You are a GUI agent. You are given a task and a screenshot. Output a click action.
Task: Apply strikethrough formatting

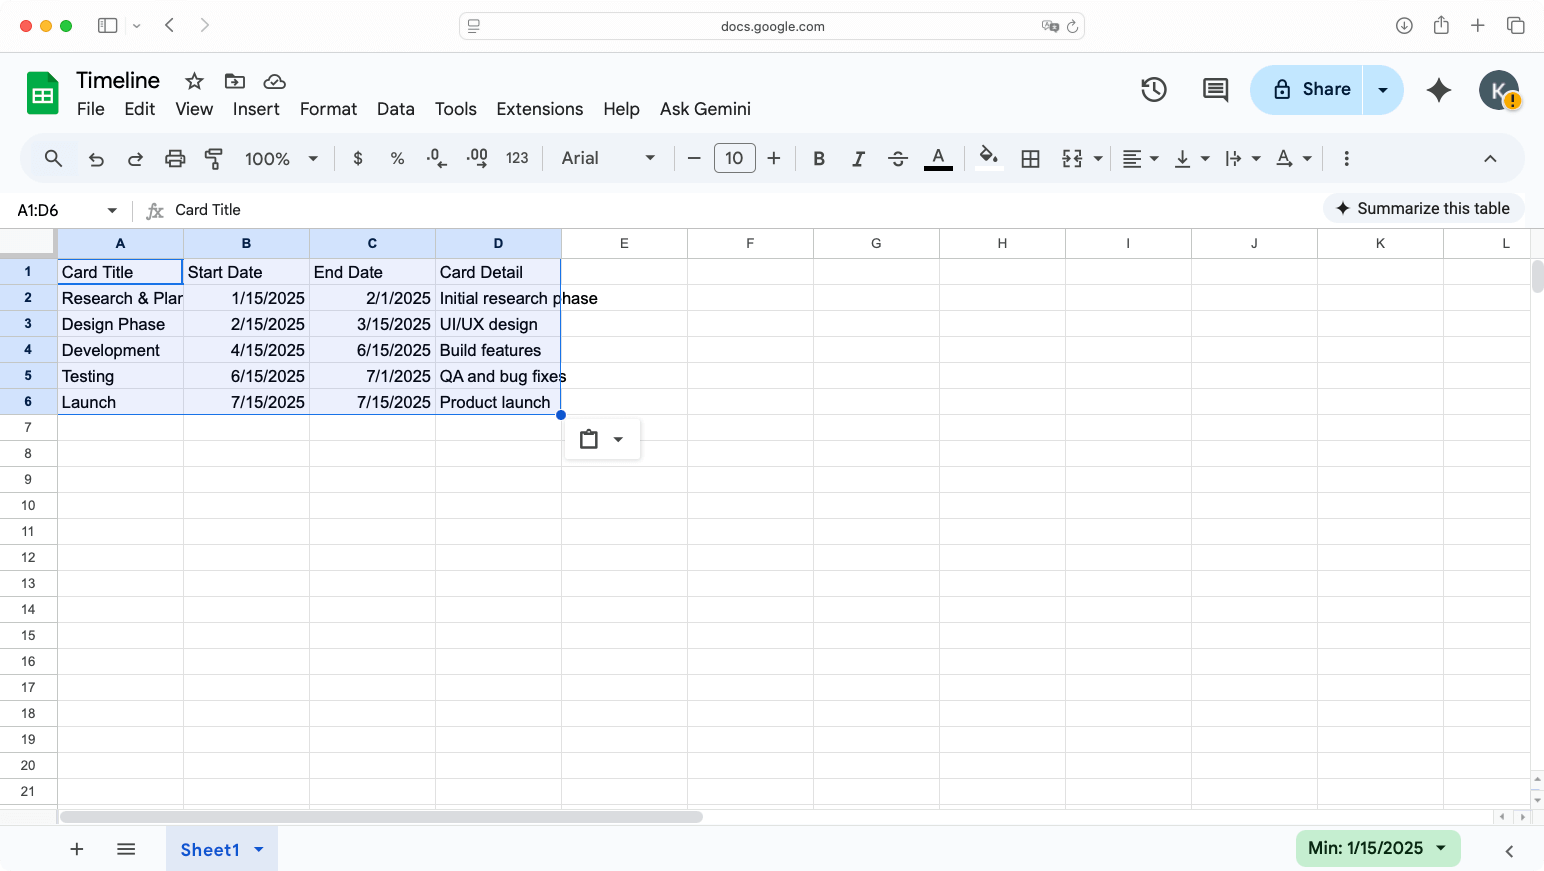click(898, 158)
